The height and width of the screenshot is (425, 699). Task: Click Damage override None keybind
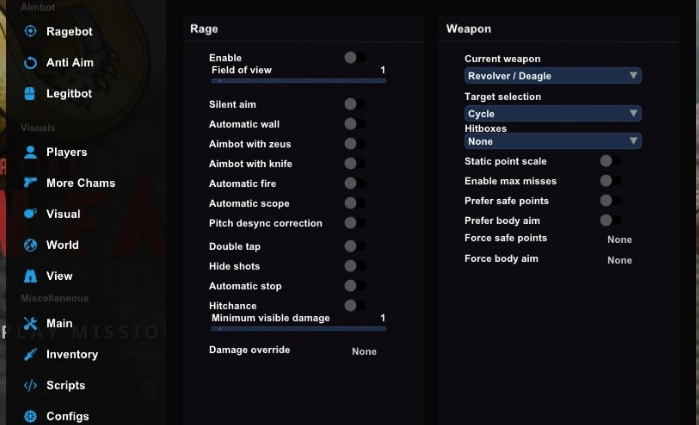point(364,352)
